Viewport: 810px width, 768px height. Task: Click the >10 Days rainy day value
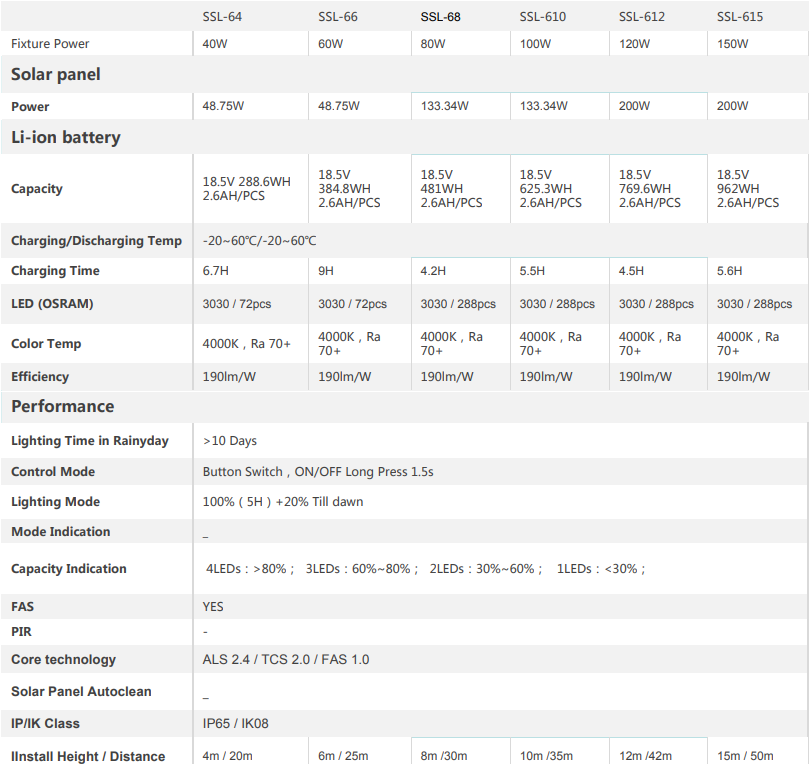pyautogui.click(x=230, y=440)
